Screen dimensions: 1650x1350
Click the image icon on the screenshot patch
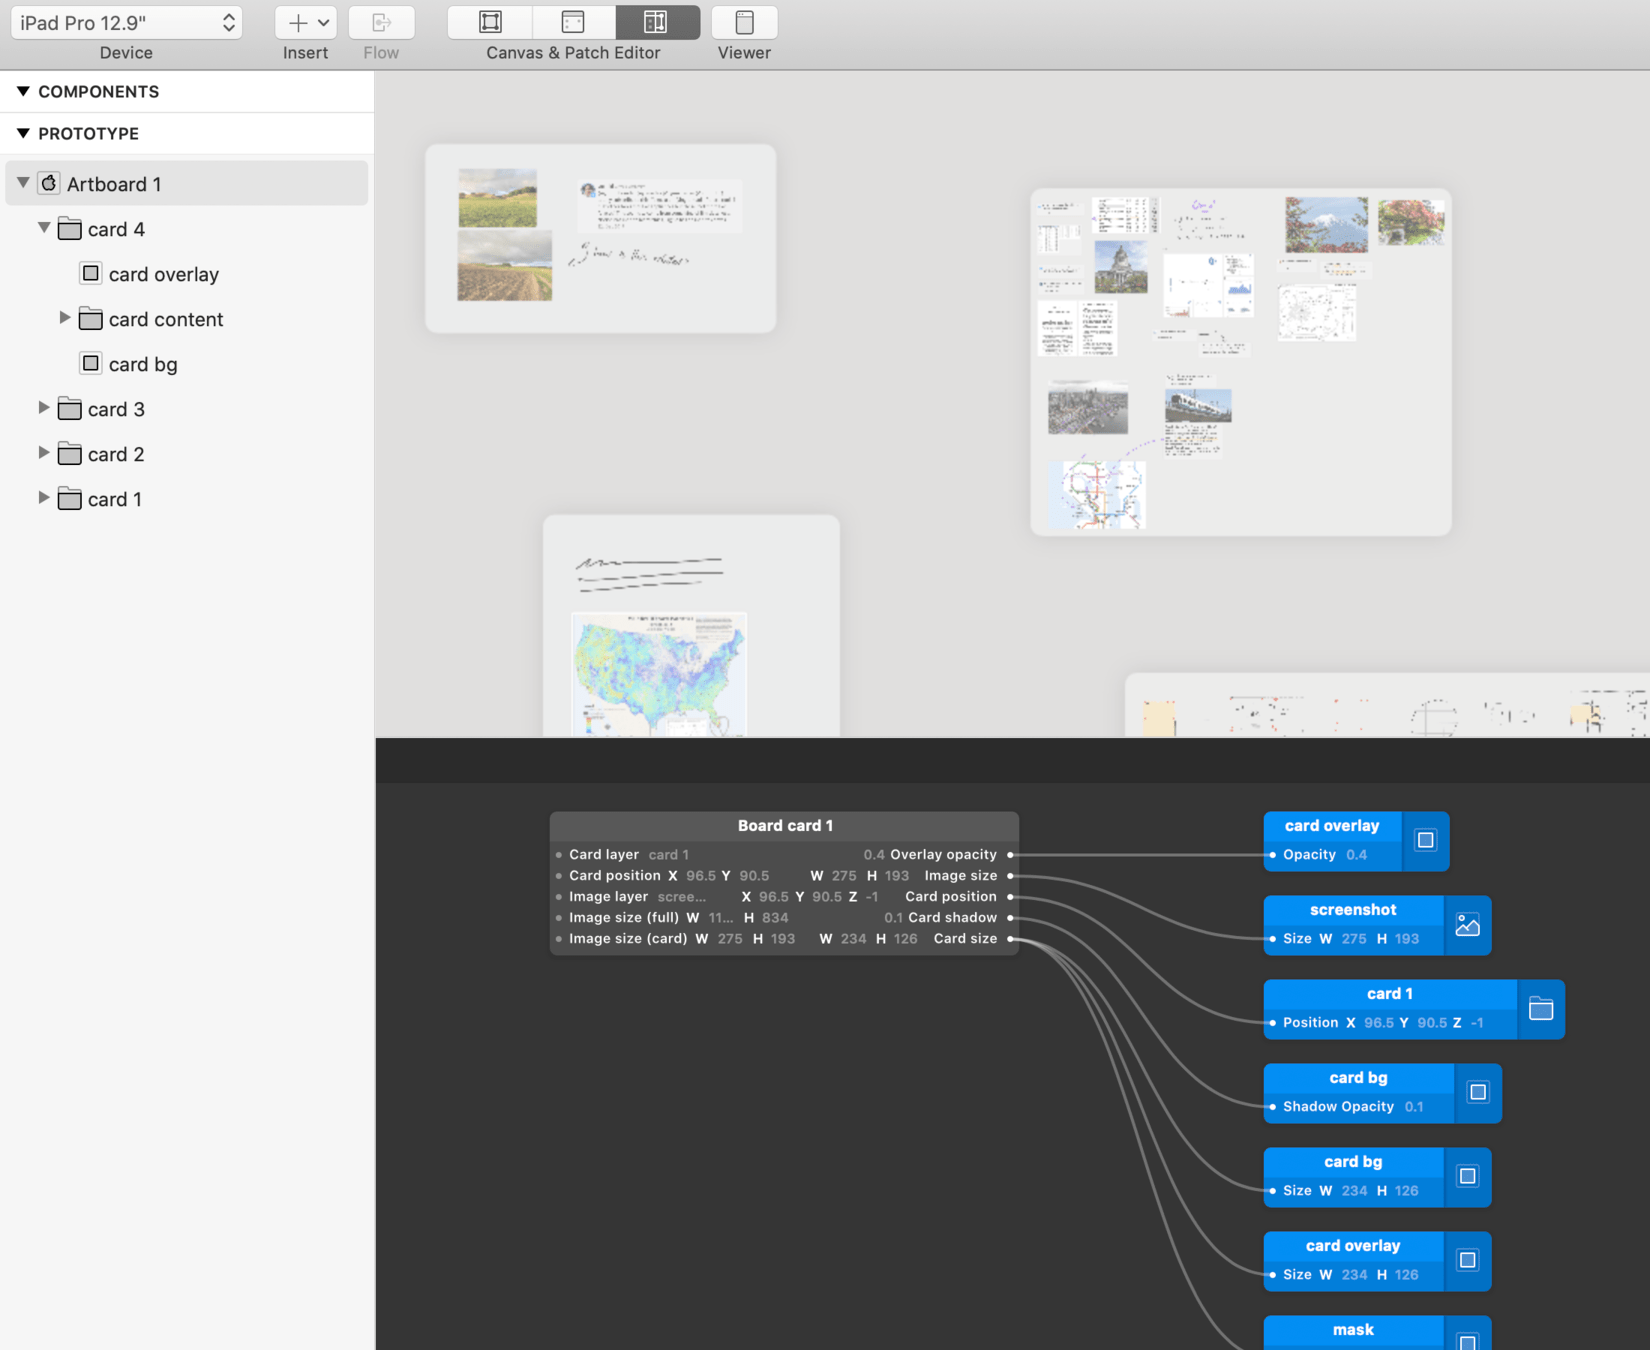[x=1467, y=924]
